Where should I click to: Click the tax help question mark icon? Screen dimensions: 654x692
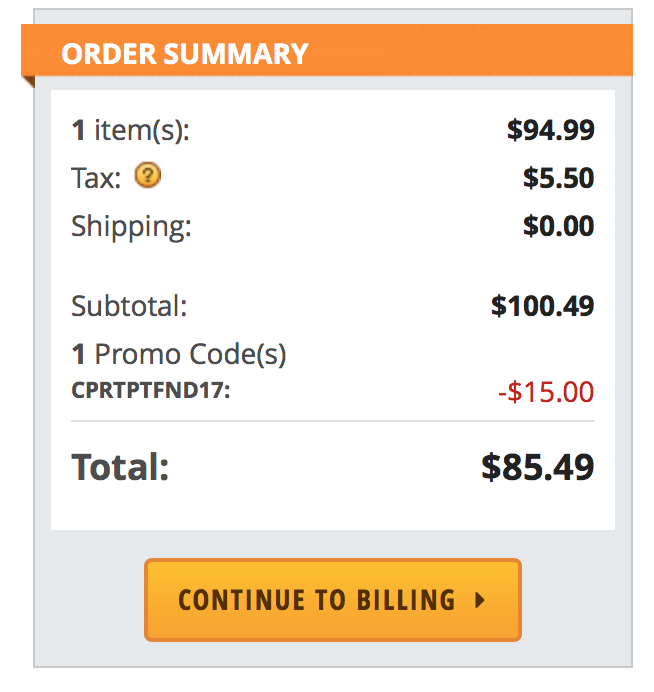(148, 177)
